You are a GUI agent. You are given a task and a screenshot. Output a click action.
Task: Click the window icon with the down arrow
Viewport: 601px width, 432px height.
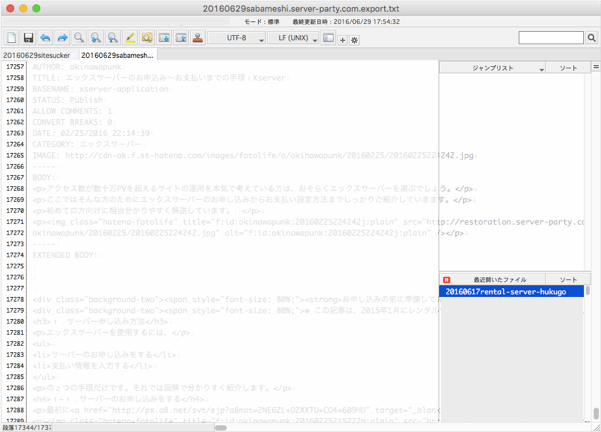(164, 38)
